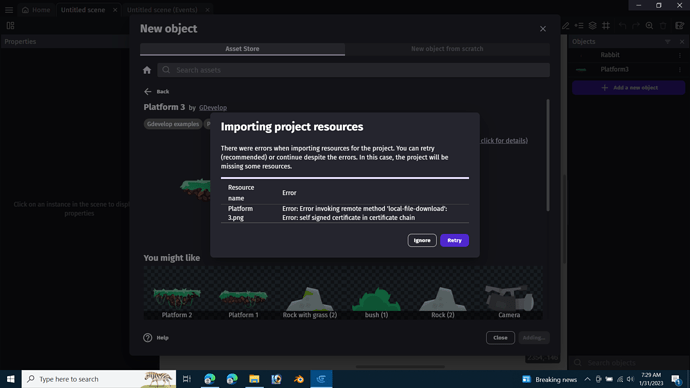This screenshot has height=388, width=690.
Task: Open the panels layout icon in toolbar
Action: [10, 26]
